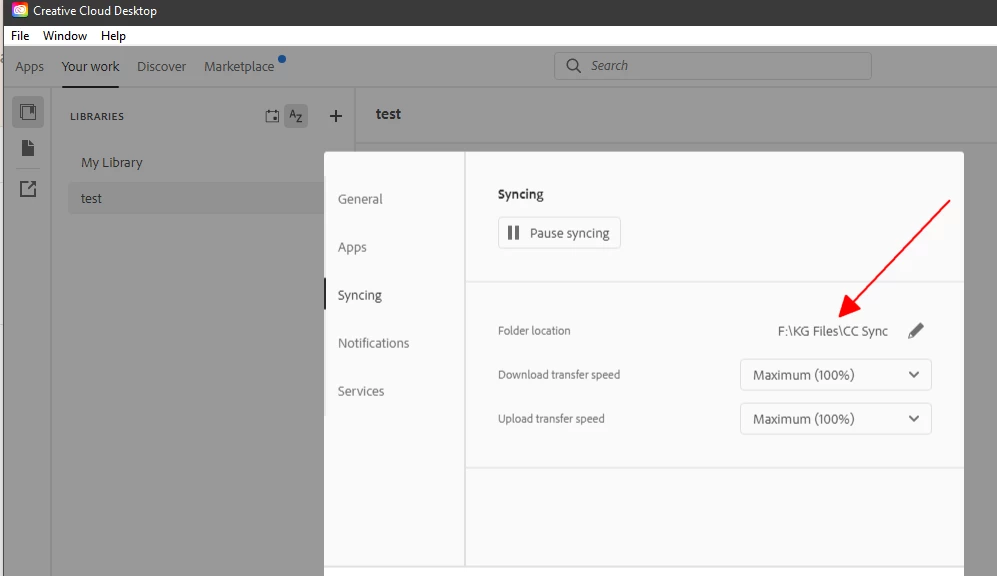
Task: Open Services preferences section
Action: (361, 391)
